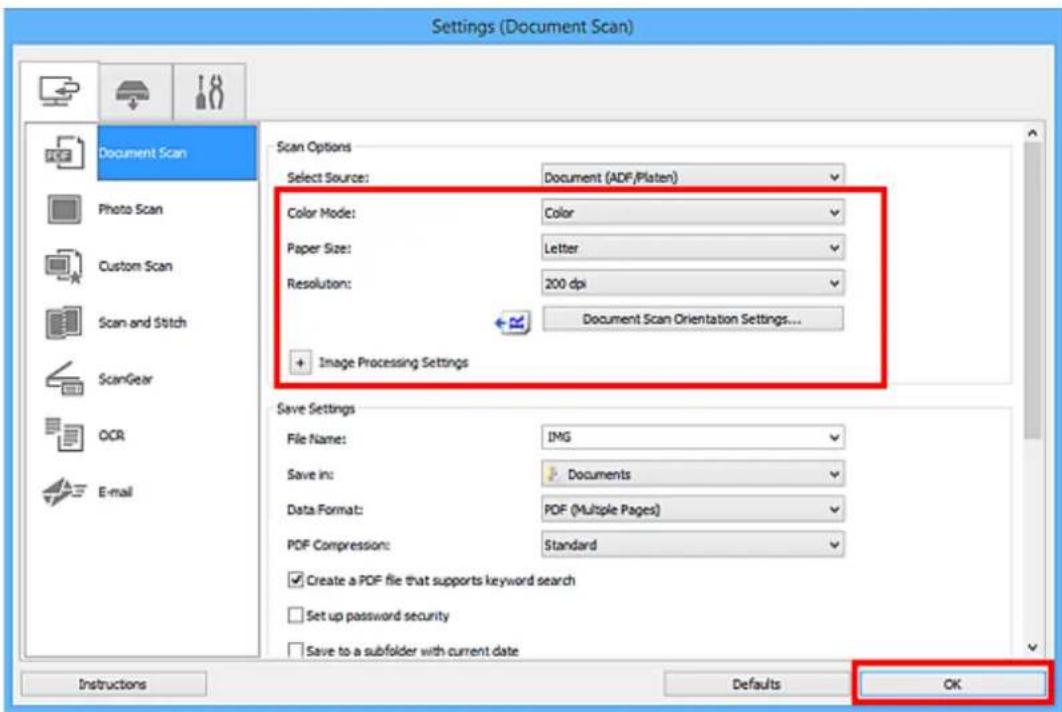Expand Image Processing Settings with the plus button
This screenshot has width=1062, height=712.
[x=299, y=362]
